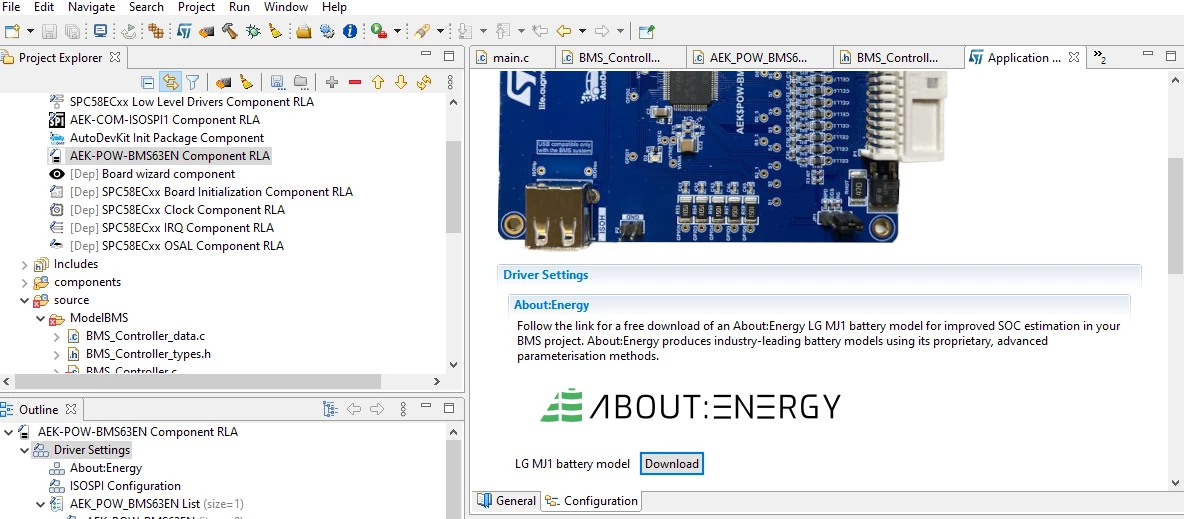Viewport: 1184px width, 519px height.
Task: Click the eye icon beside Board wizard component
Action: [57, 174]
